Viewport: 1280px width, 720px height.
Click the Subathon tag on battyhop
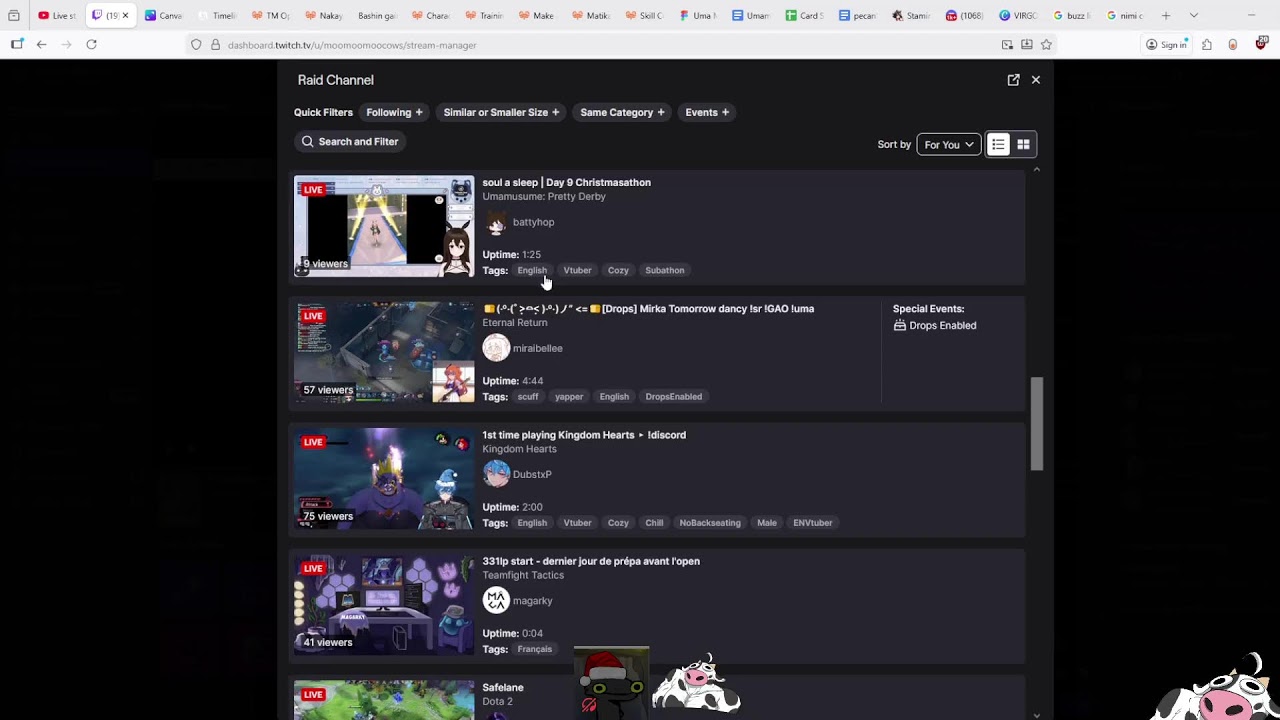(x=665, y=271)
